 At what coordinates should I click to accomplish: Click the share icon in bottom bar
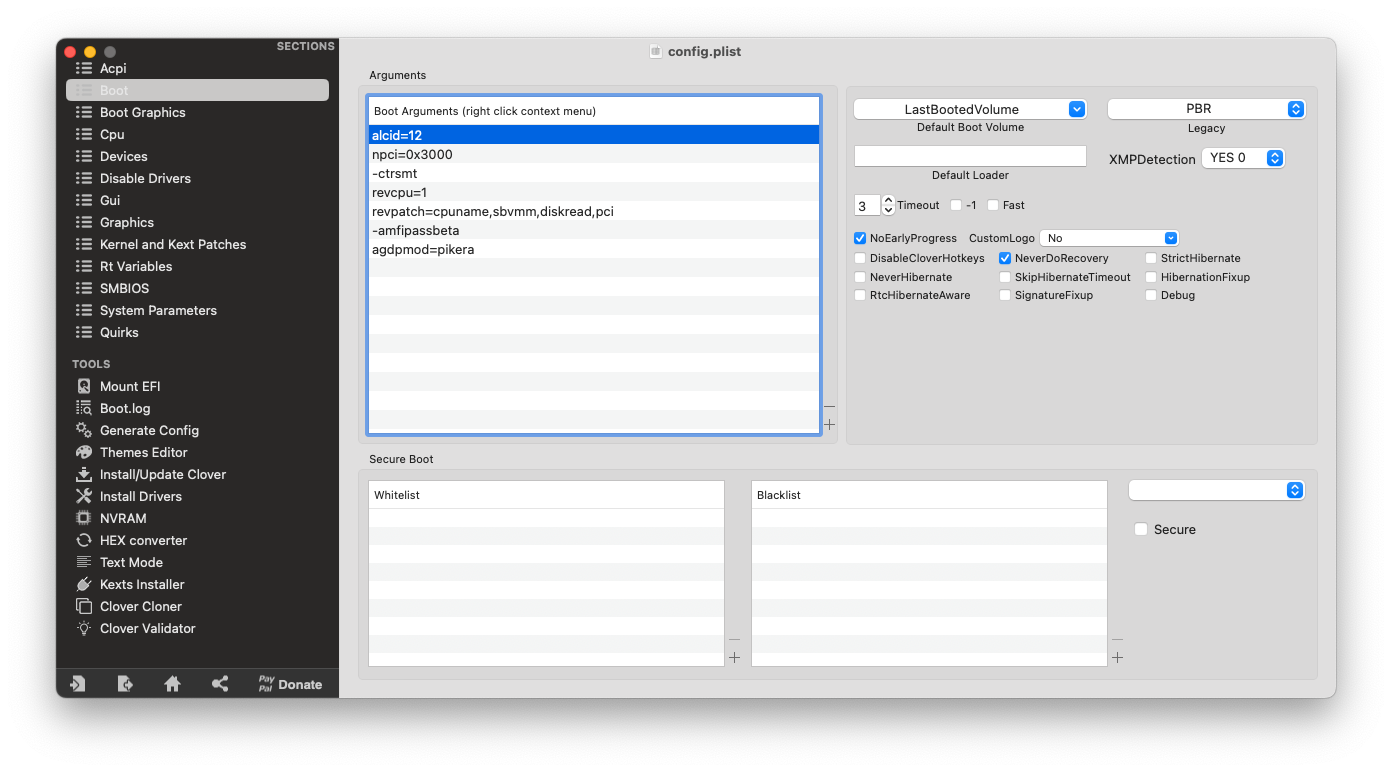[220, 684]
